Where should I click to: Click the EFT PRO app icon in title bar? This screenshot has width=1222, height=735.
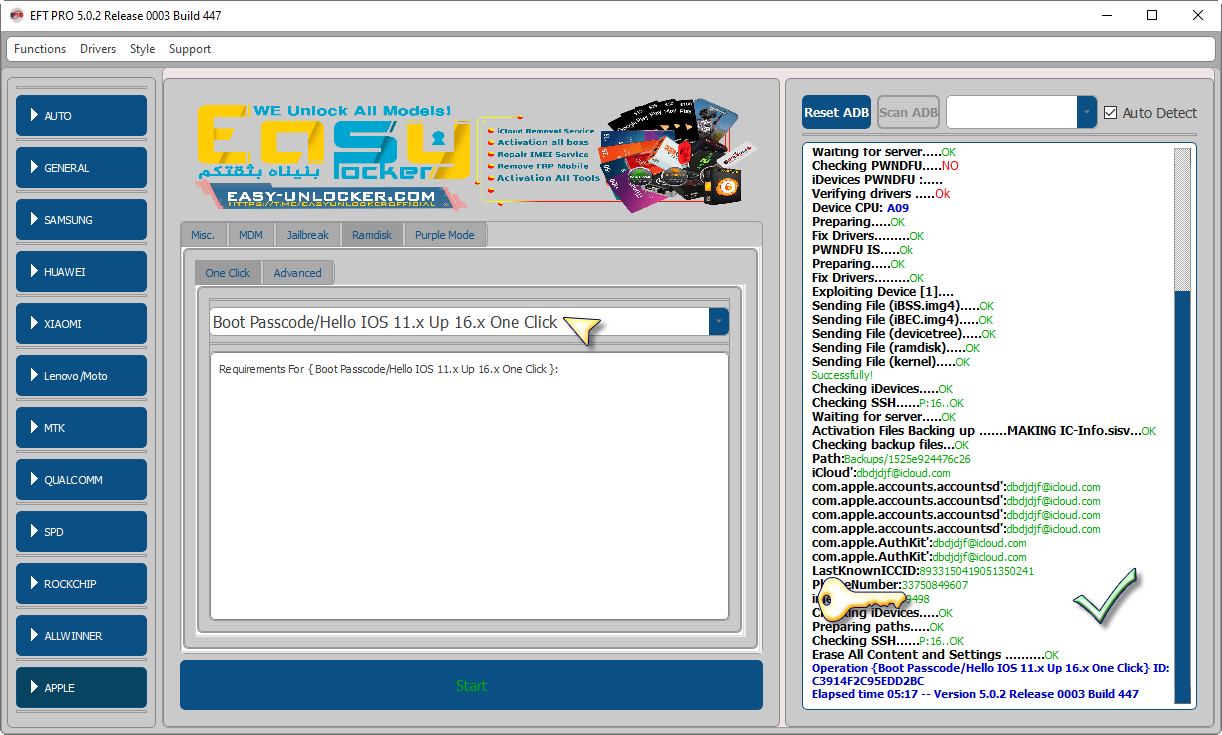click(x=16, y=16)
